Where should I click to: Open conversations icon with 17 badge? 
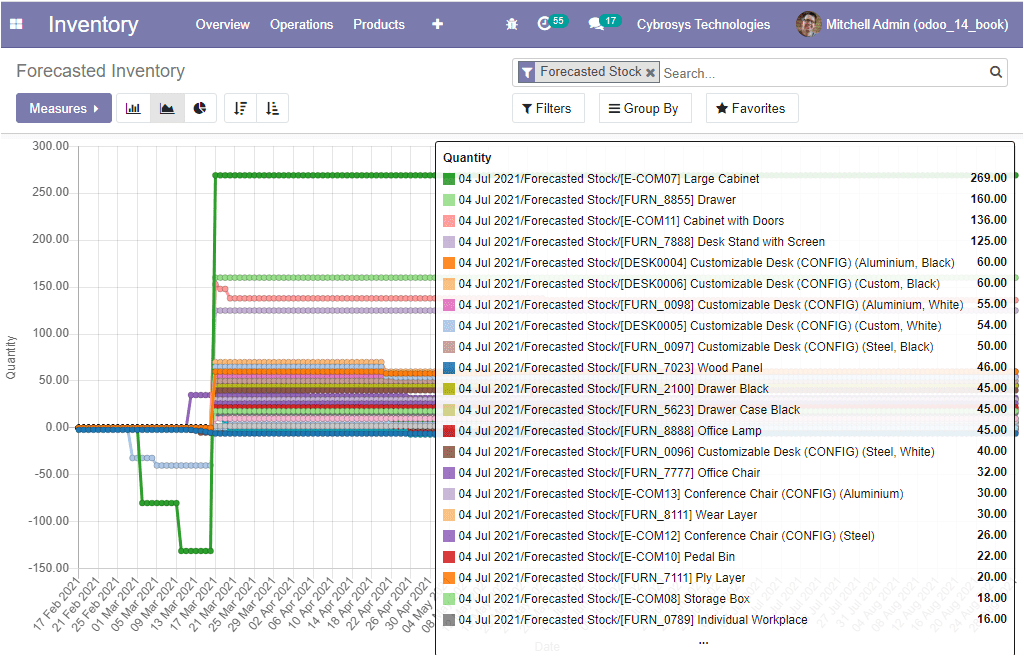coord(603,24)
